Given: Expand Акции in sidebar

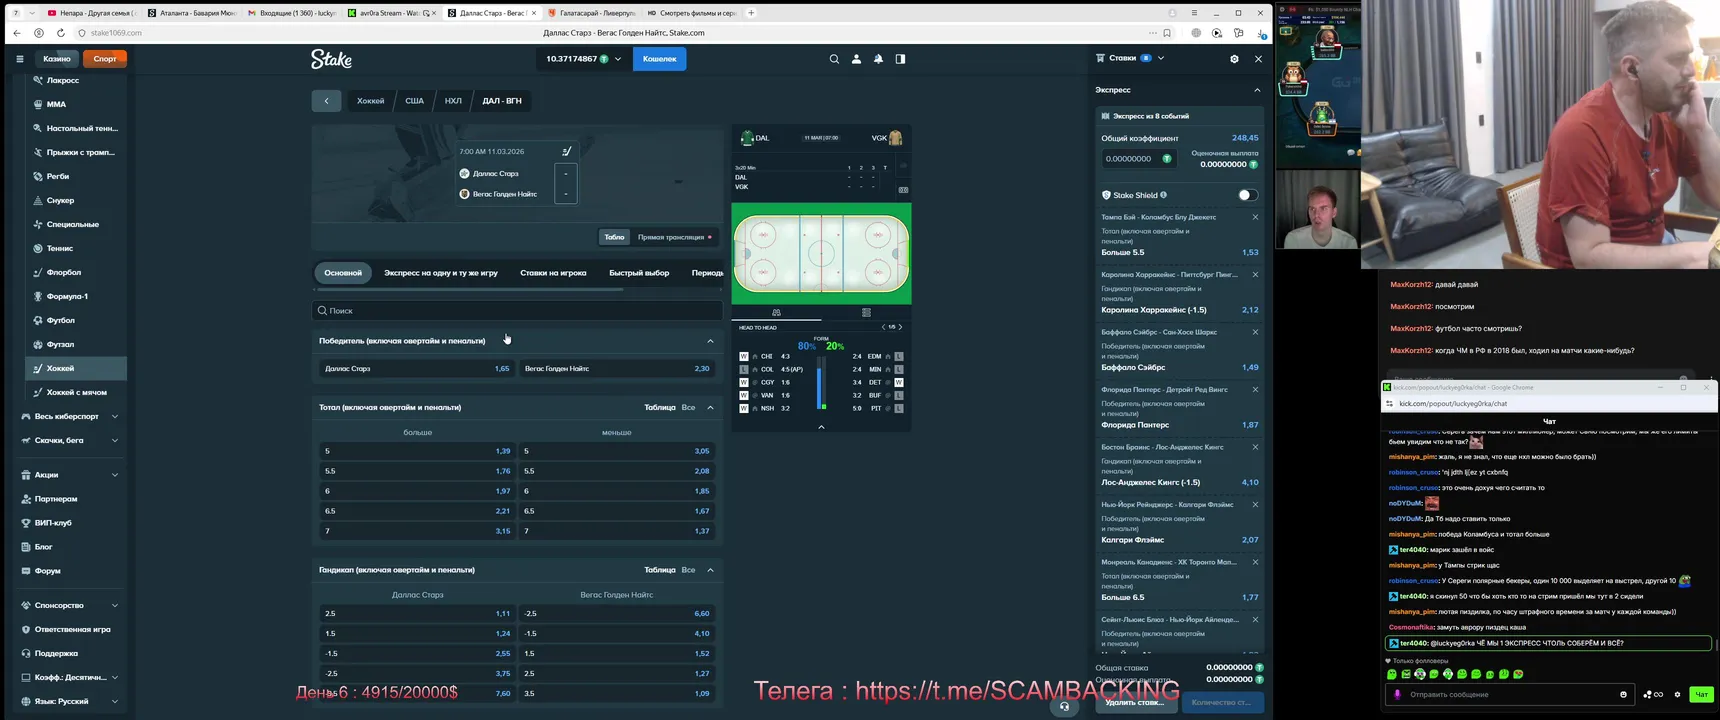Looking at the screenshot, I should tap(115, 475).
